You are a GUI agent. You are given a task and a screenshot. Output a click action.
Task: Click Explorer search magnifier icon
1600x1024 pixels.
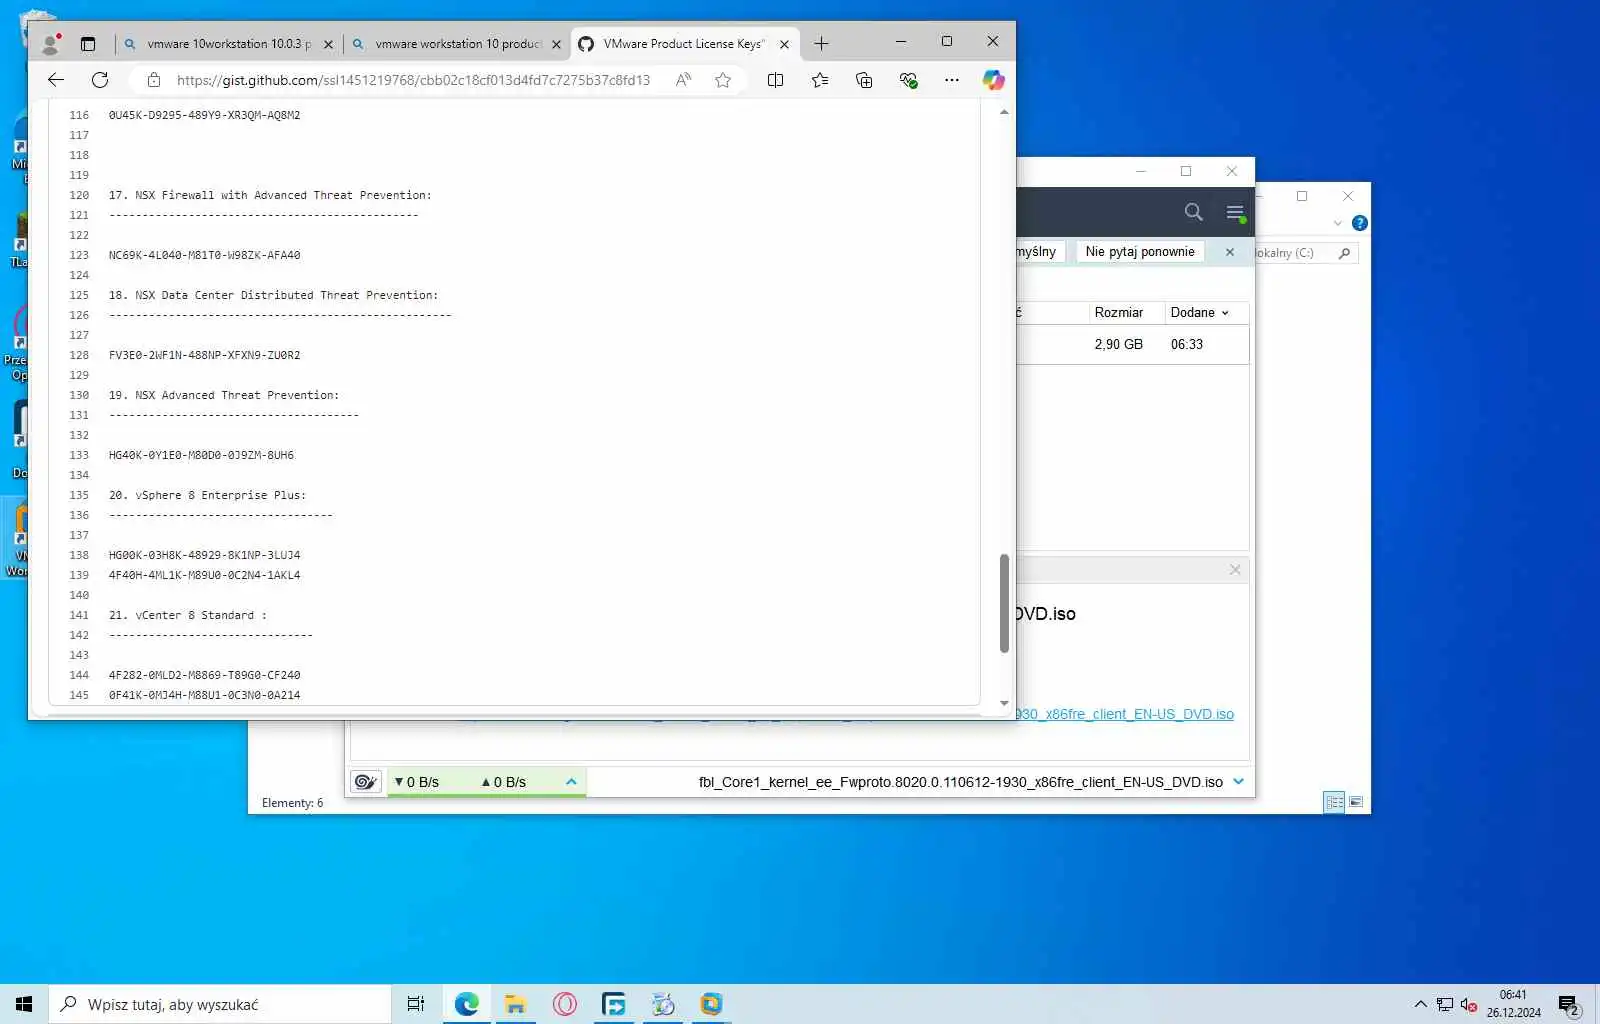[1345, 253]
